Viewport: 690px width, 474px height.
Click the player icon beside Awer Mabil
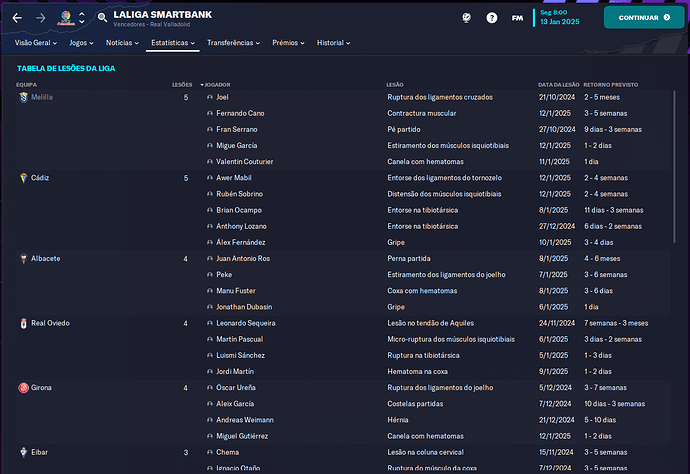point(210,178)
